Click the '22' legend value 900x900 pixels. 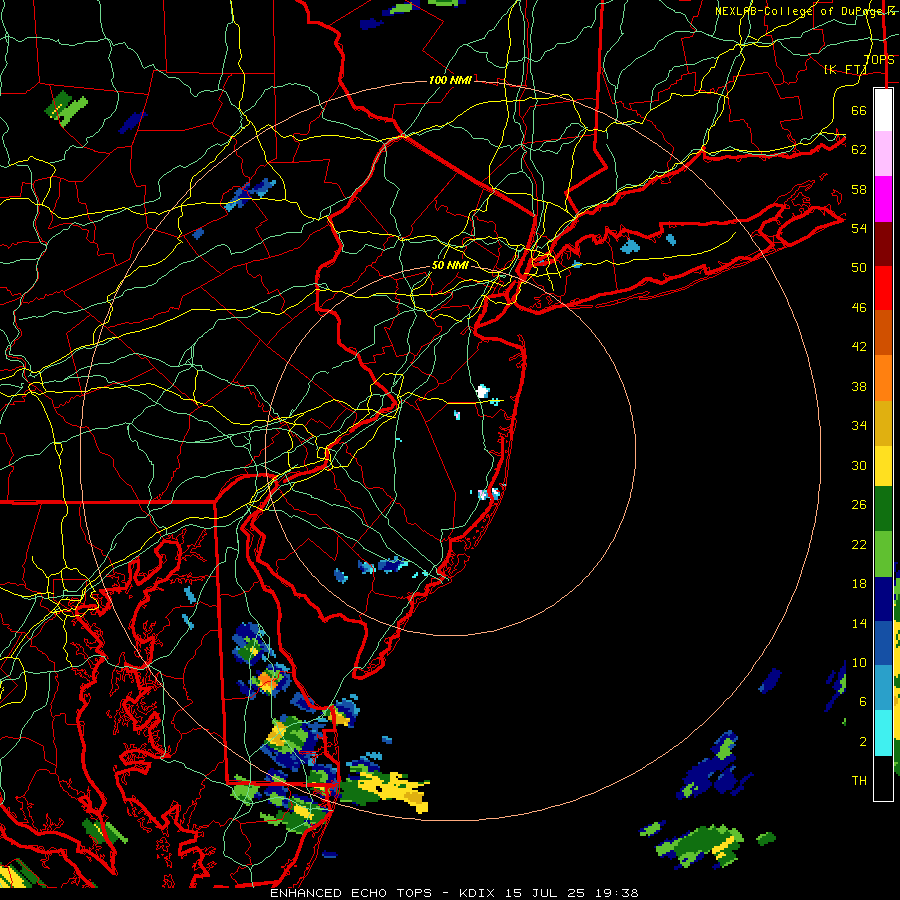(x=859, y=545)
